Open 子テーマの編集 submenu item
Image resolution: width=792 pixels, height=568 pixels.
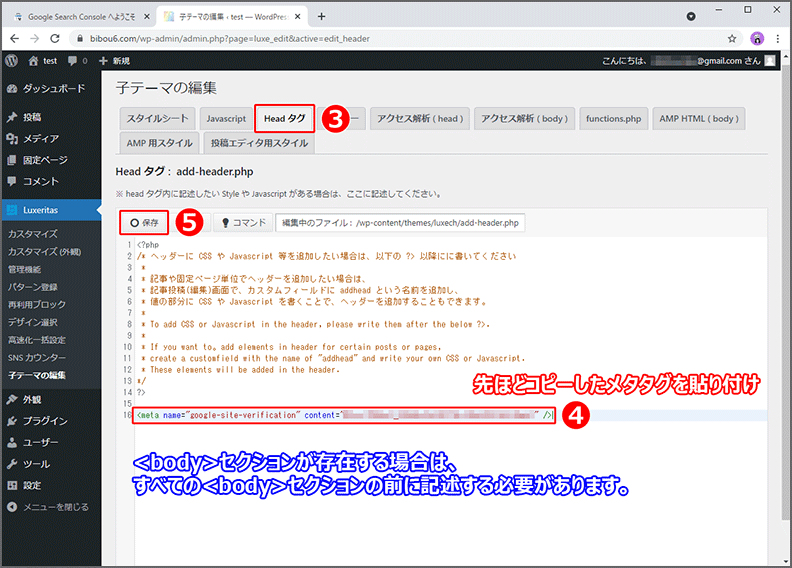[36, 375]
